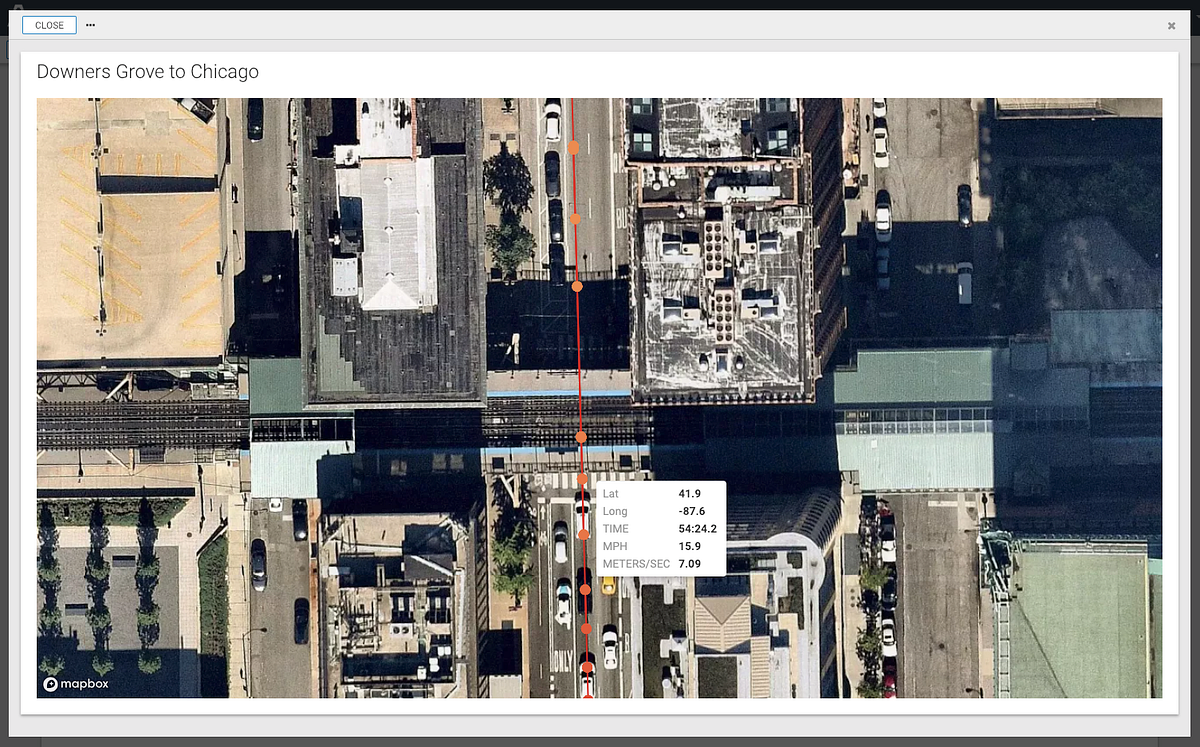Screen dimensions: 1200x747
Task: Click the yellow taxi on the map
Action: pos(607,584)
